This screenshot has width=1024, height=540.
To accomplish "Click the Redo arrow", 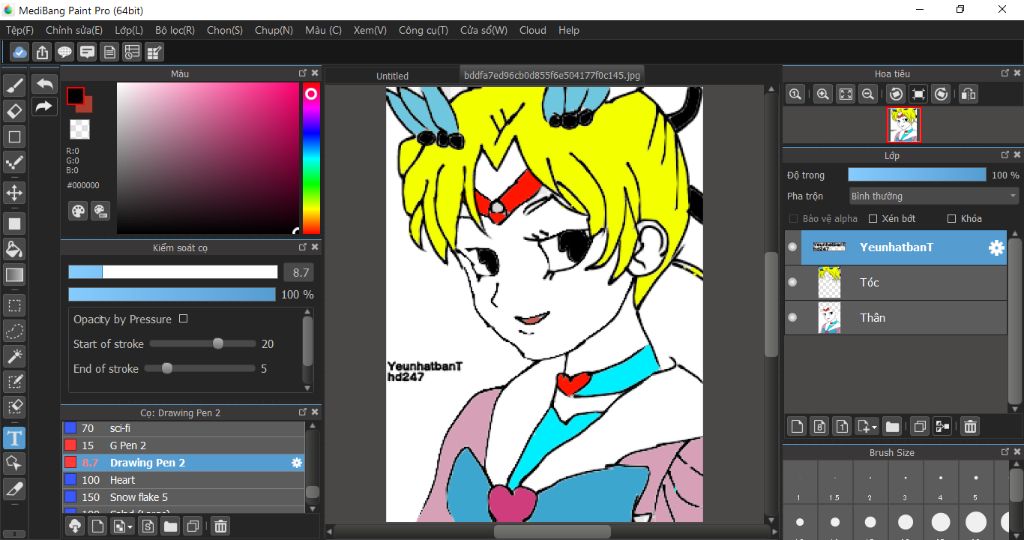I will click(44, 106).
